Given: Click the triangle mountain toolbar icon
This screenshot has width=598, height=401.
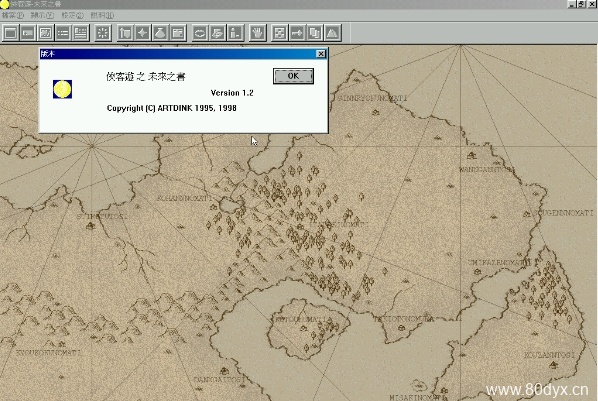Looking at the screenshot, I should [x=332, y=33].
